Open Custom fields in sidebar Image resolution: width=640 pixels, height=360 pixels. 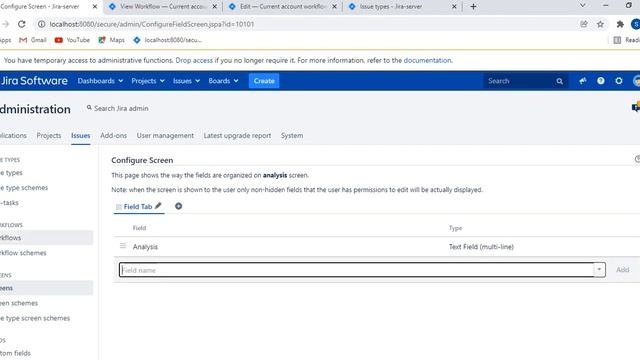[x=15, y=353]
